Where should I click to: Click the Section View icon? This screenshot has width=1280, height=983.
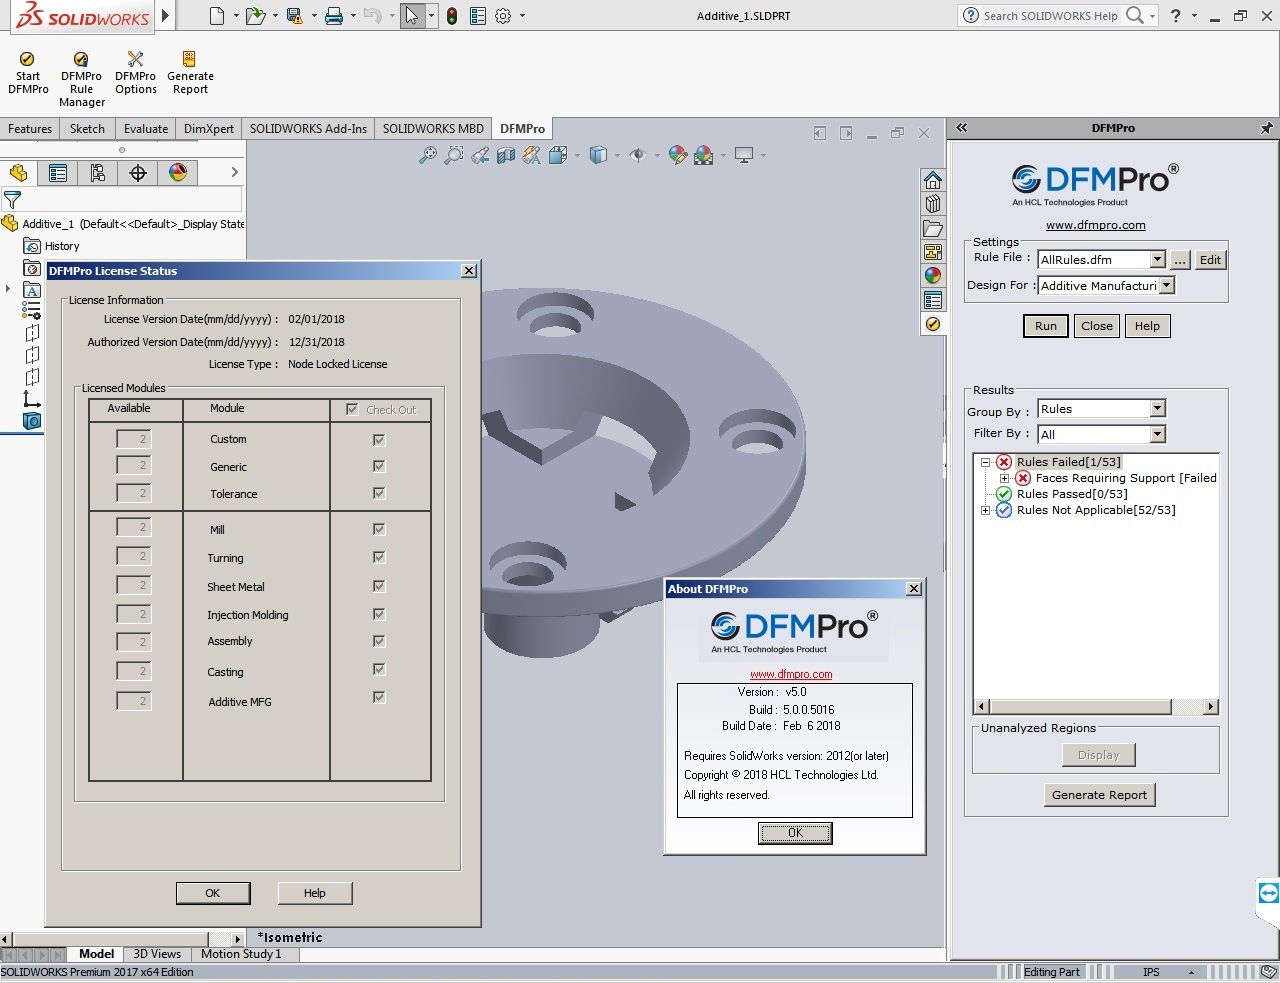coord(506,155)
